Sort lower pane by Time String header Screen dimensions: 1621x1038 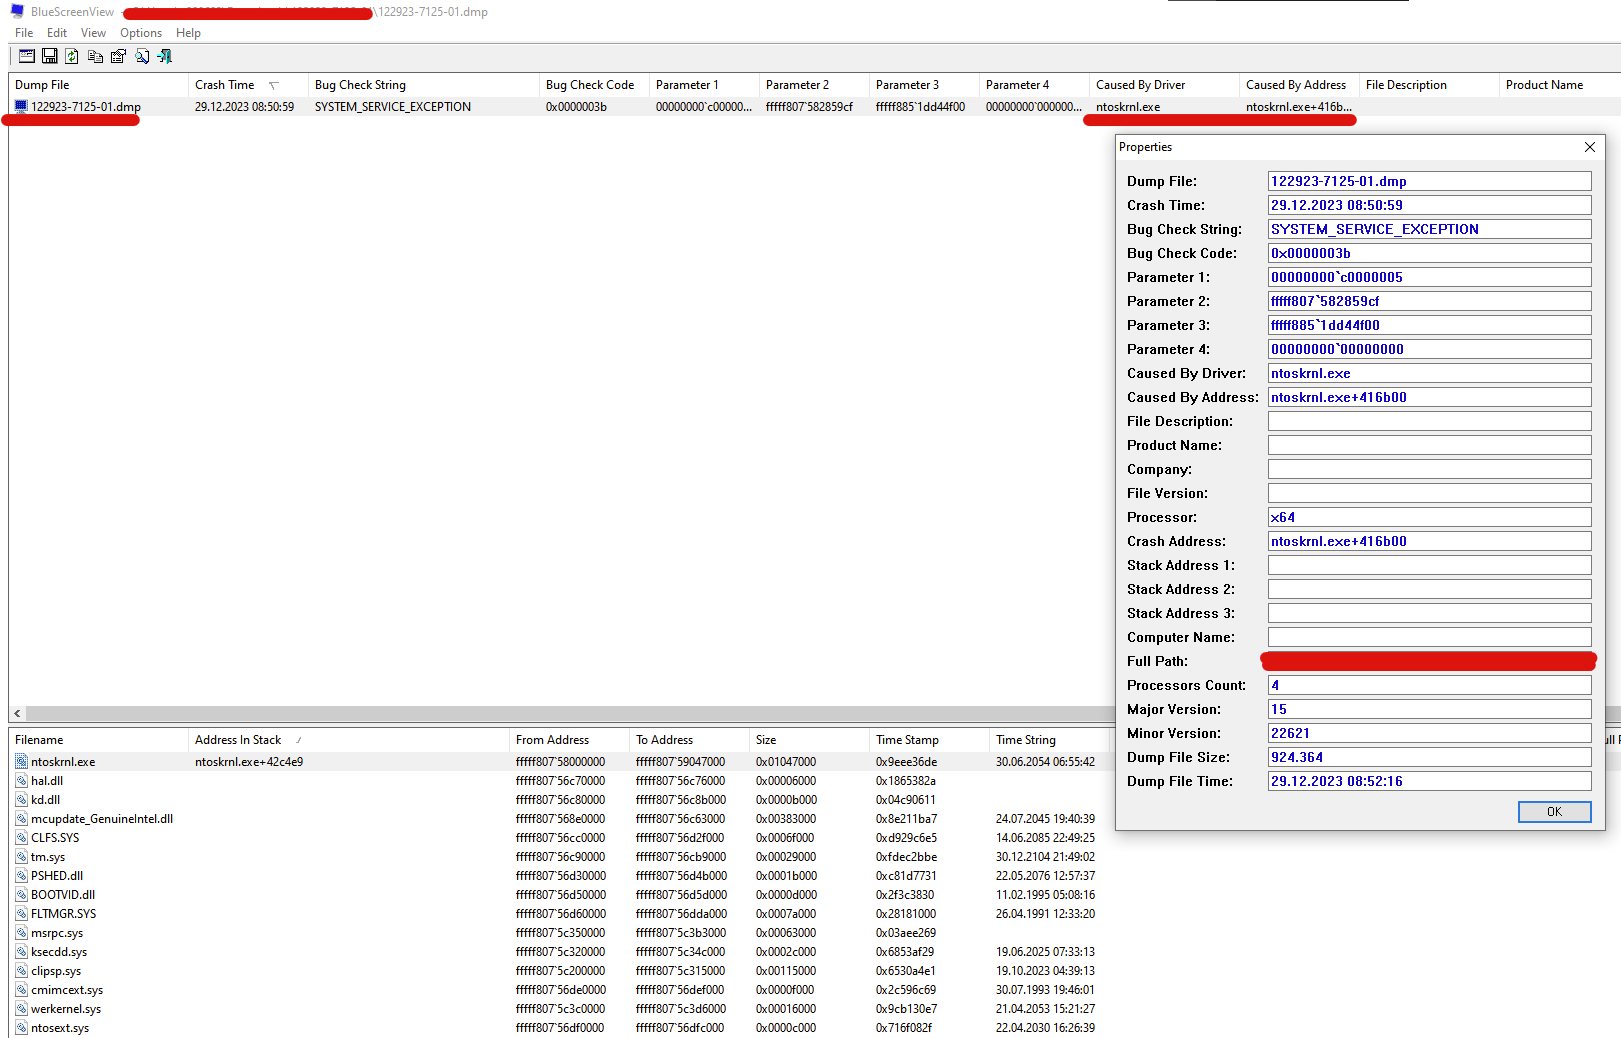[x=1049, y=740]
